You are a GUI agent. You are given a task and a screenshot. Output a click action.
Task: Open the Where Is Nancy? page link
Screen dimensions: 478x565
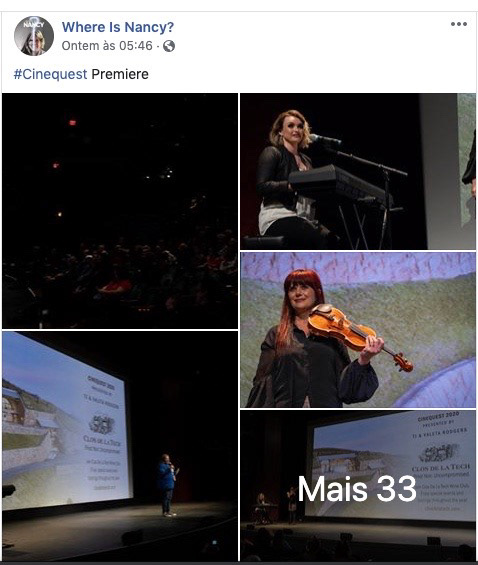click(118, 27)
